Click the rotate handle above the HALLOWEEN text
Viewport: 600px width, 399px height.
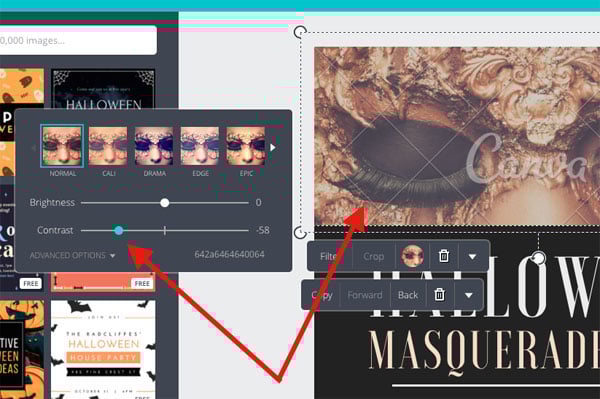(538, 258)
